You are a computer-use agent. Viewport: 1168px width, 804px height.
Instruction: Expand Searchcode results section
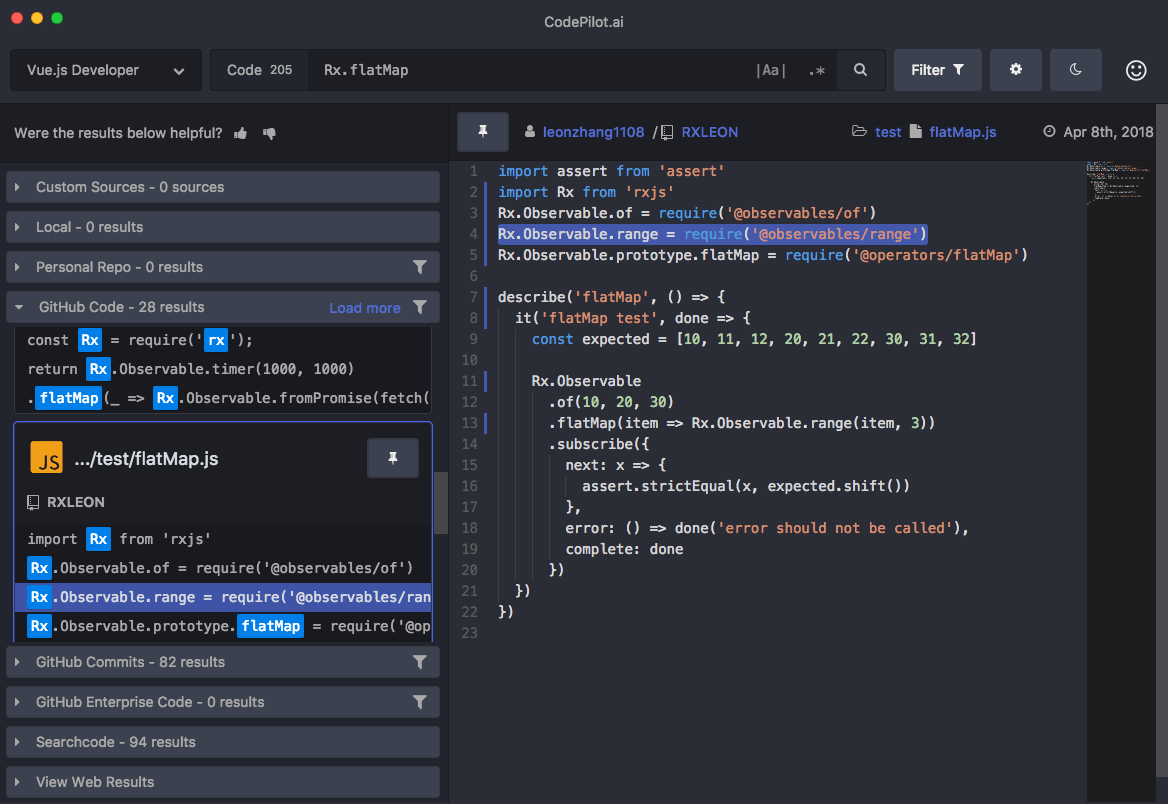pyautogui.click(x=223, y=742)
